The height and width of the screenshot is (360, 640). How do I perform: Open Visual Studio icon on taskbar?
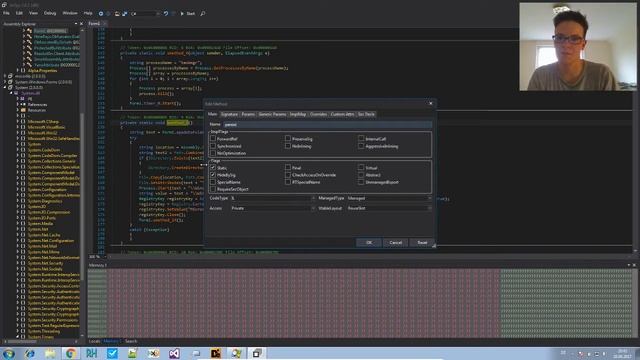(x=174, y=353)
